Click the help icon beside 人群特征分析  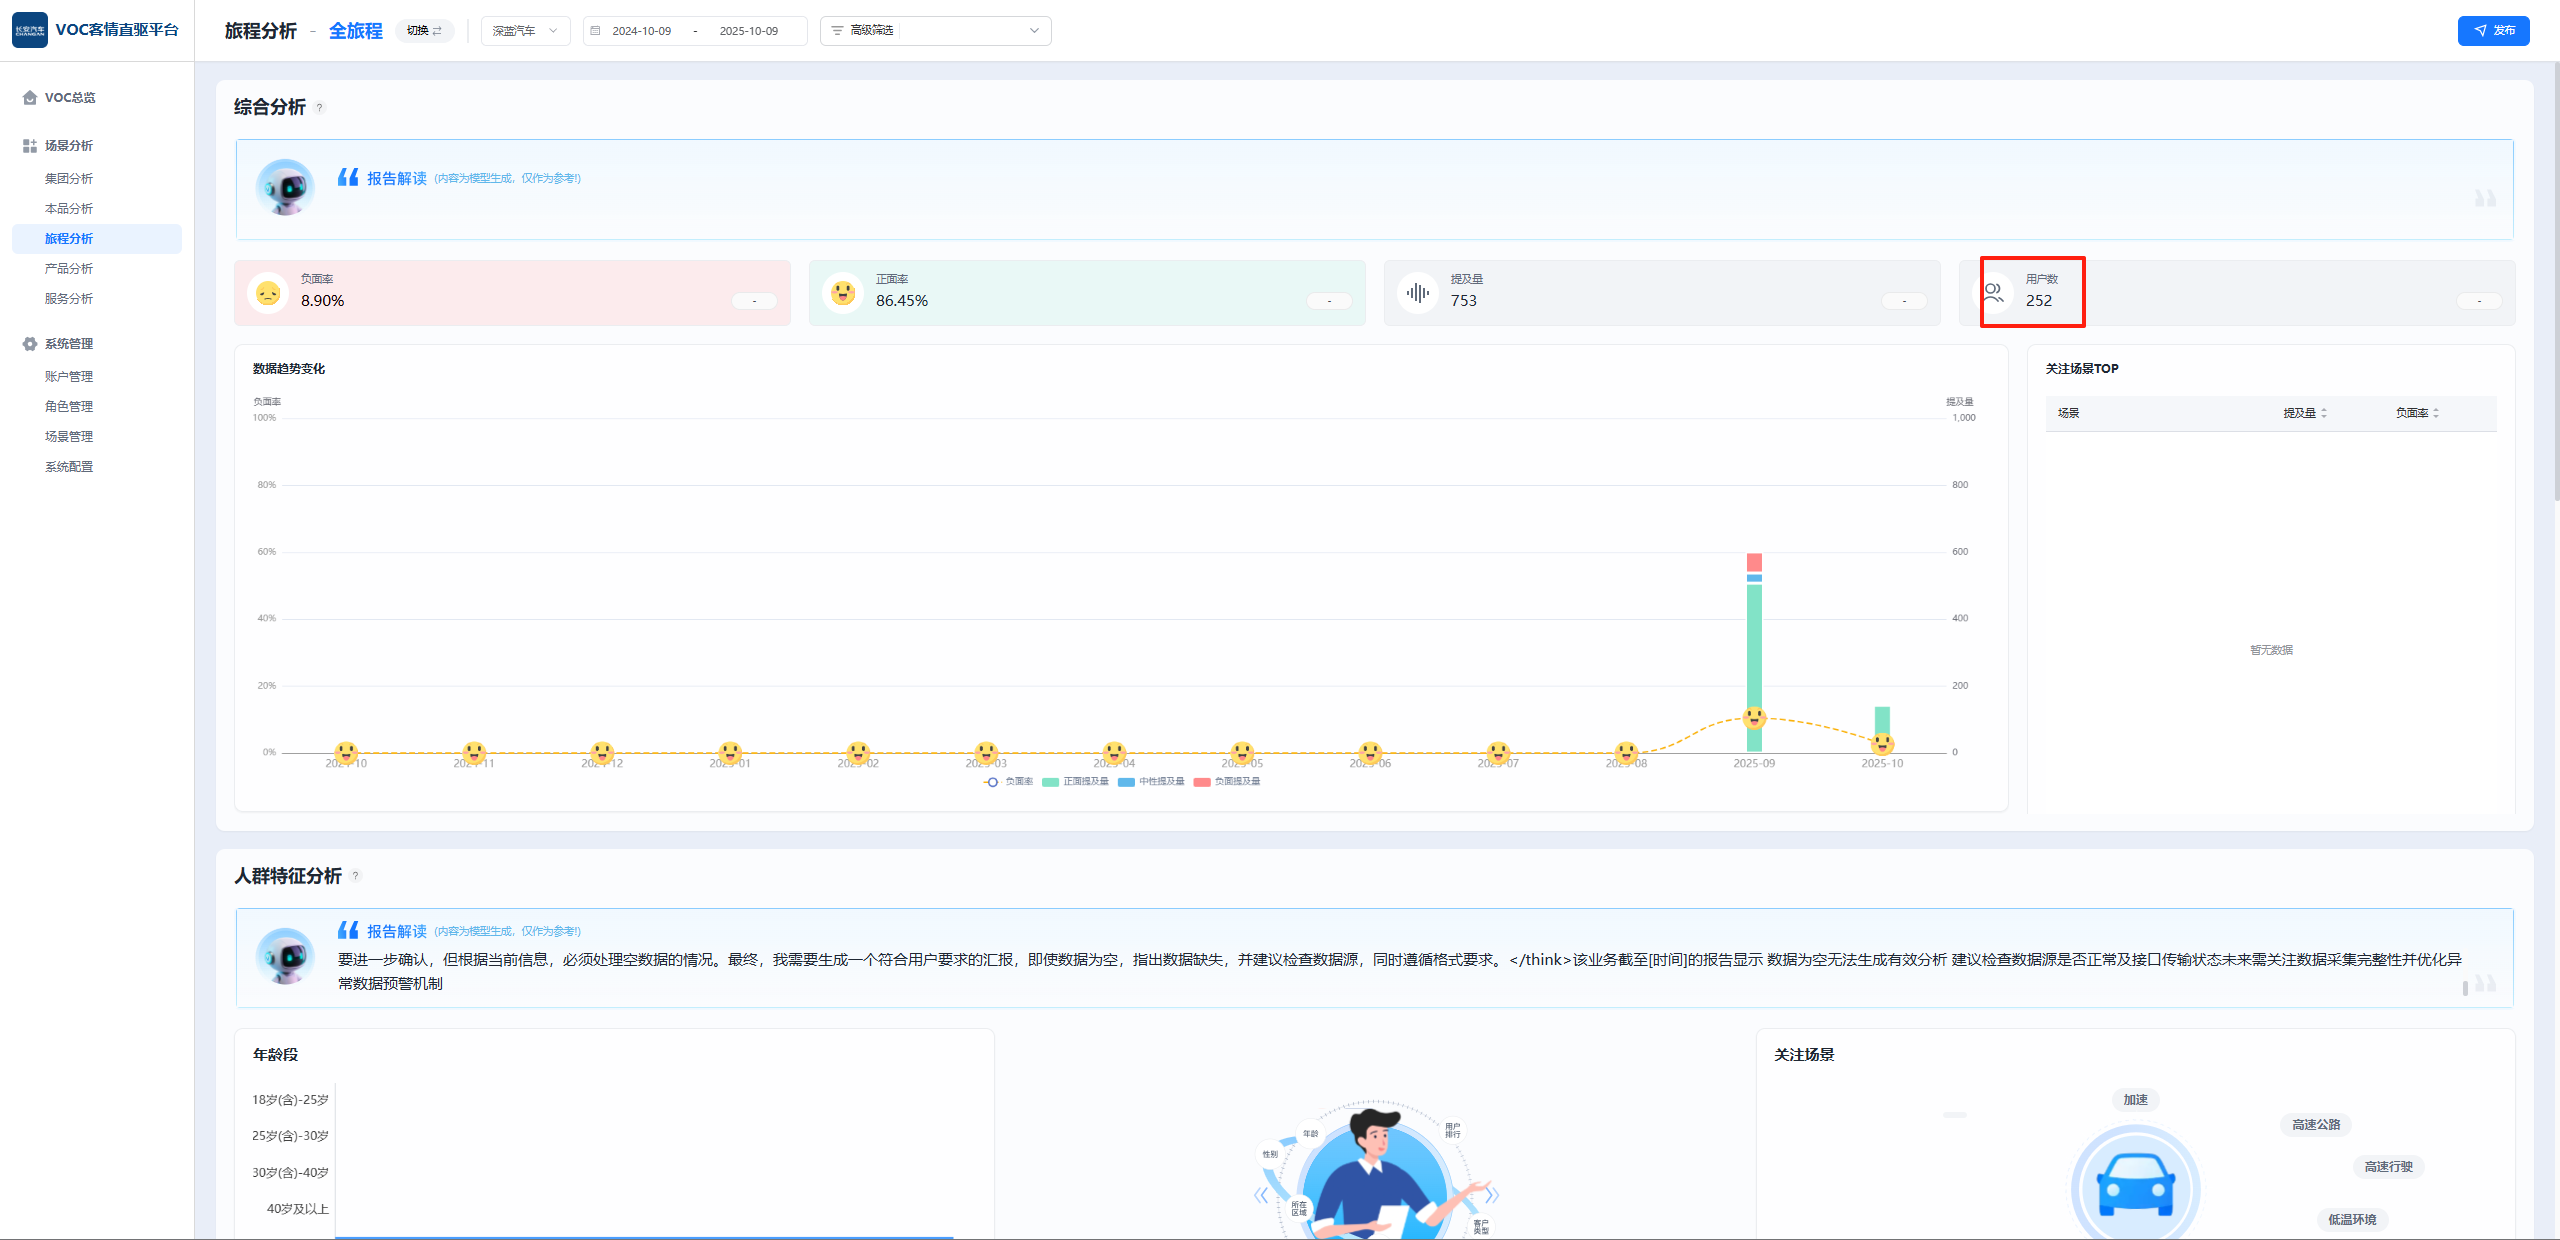pyautogui.click(x=355, y=876)
